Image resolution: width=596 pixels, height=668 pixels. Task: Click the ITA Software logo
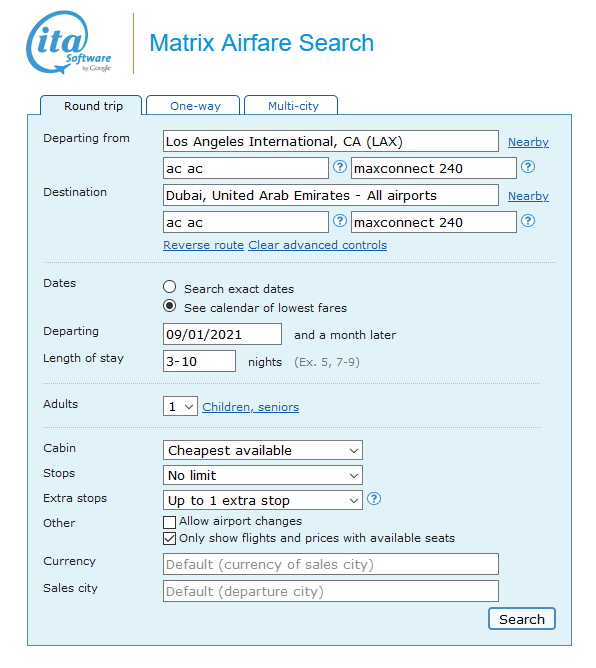click(x=69, y=43)
